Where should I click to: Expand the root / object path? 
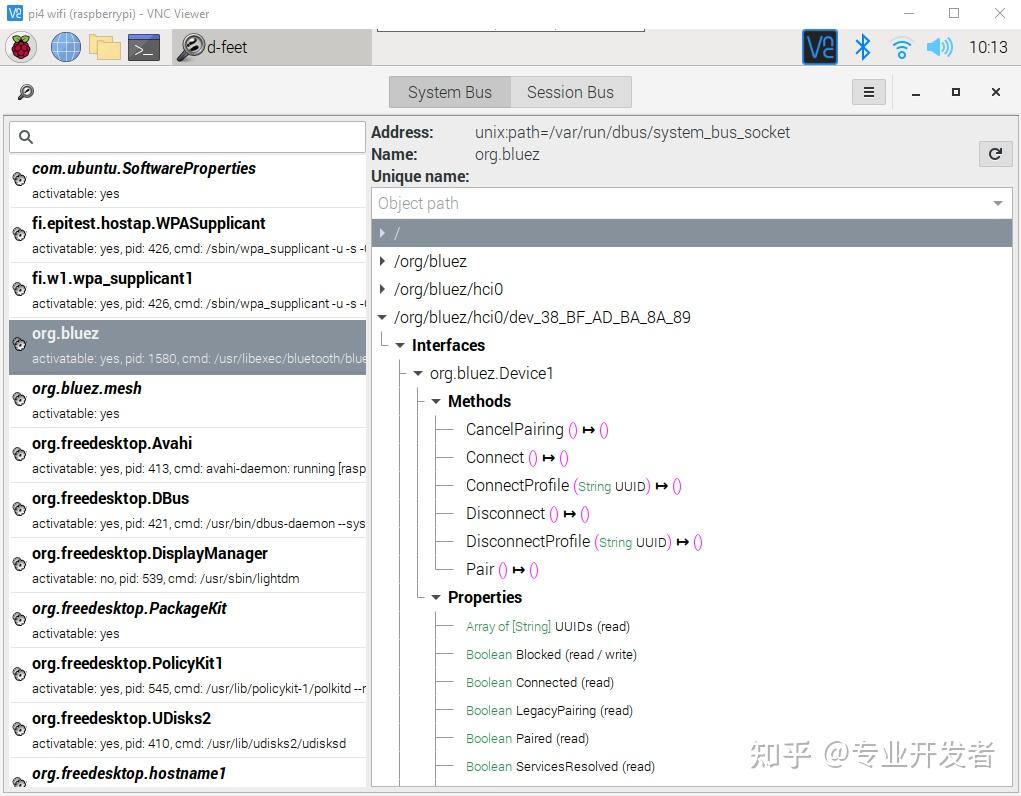382,233
